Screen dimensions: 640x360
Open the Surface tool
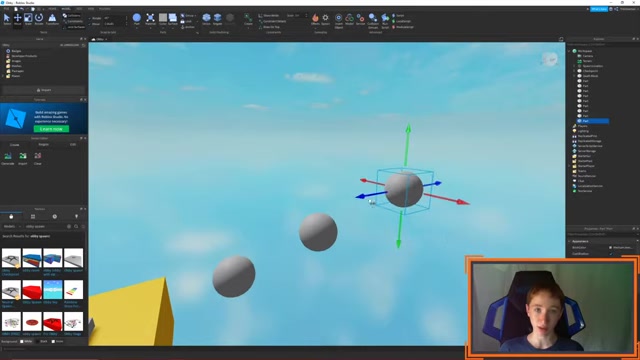pyautogui.click(x=173, y=19)
